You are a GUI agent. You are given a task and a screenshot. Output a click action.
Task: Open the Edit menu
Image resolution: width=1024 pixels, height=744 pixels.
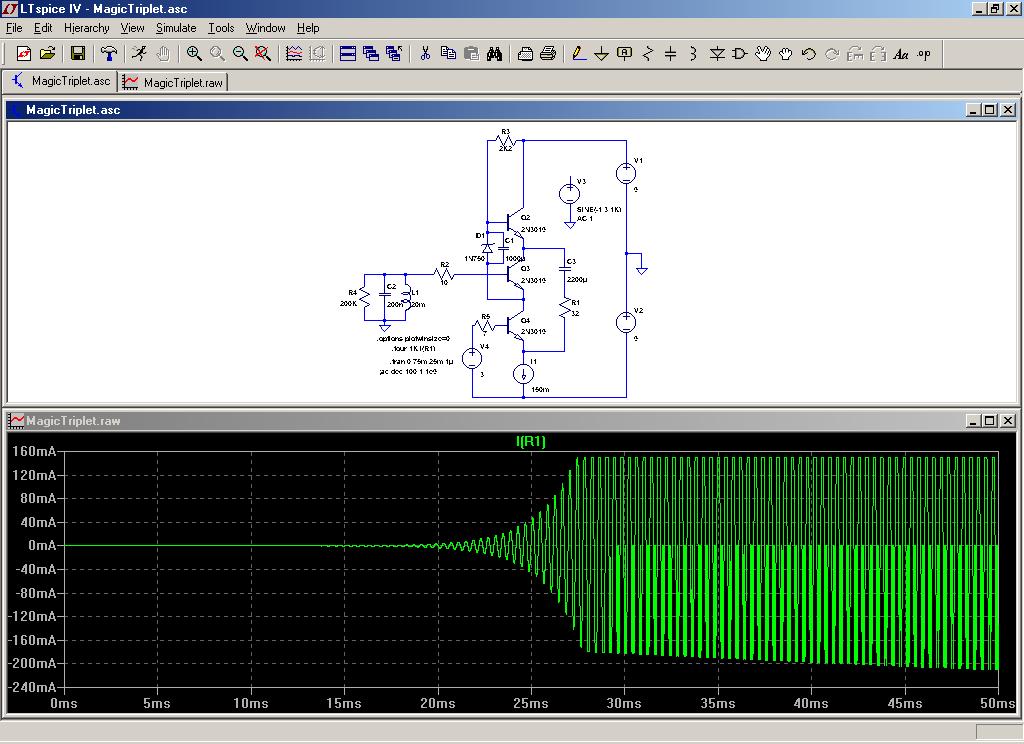click(43, 28)
